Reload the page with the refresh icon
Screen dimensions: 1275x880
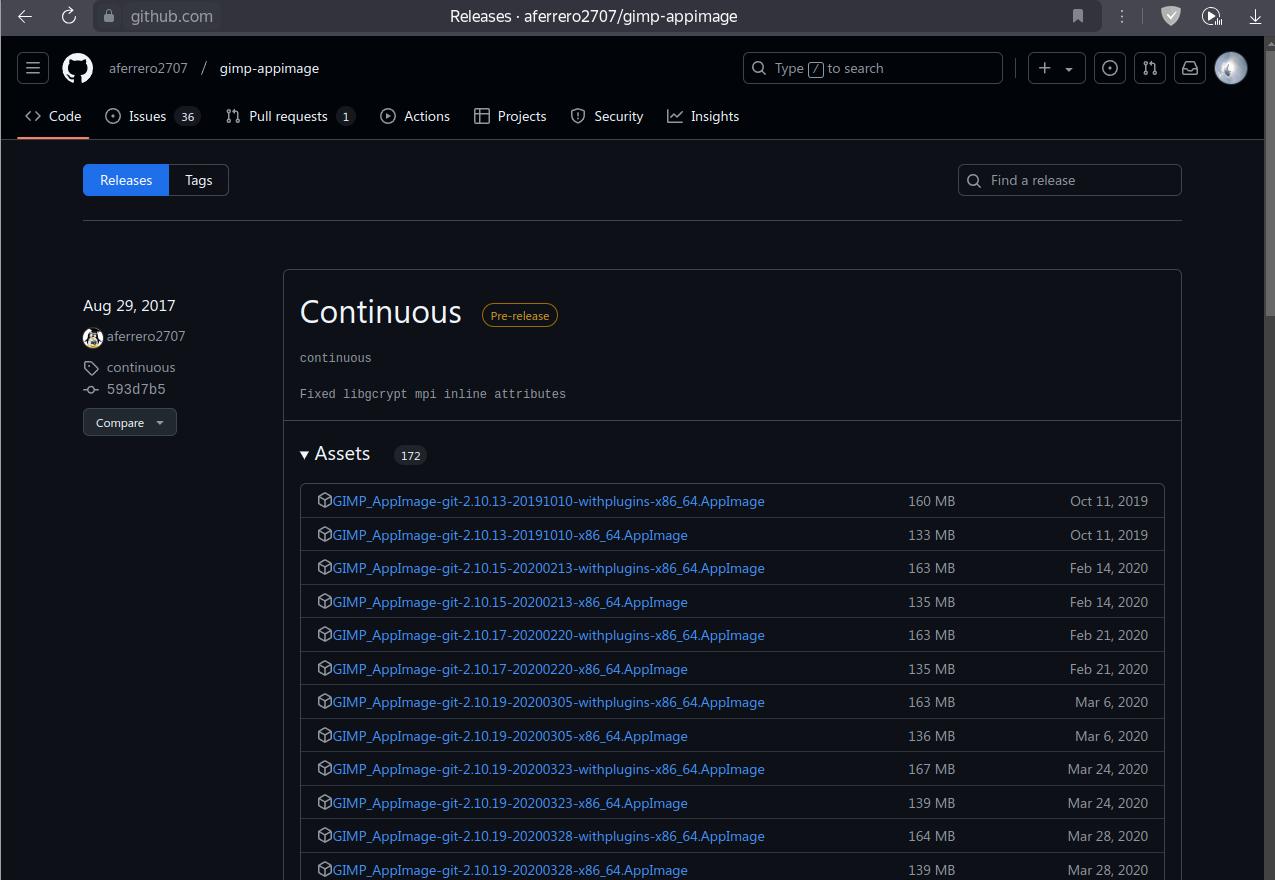pyautogui.click(x=68, y=16)
